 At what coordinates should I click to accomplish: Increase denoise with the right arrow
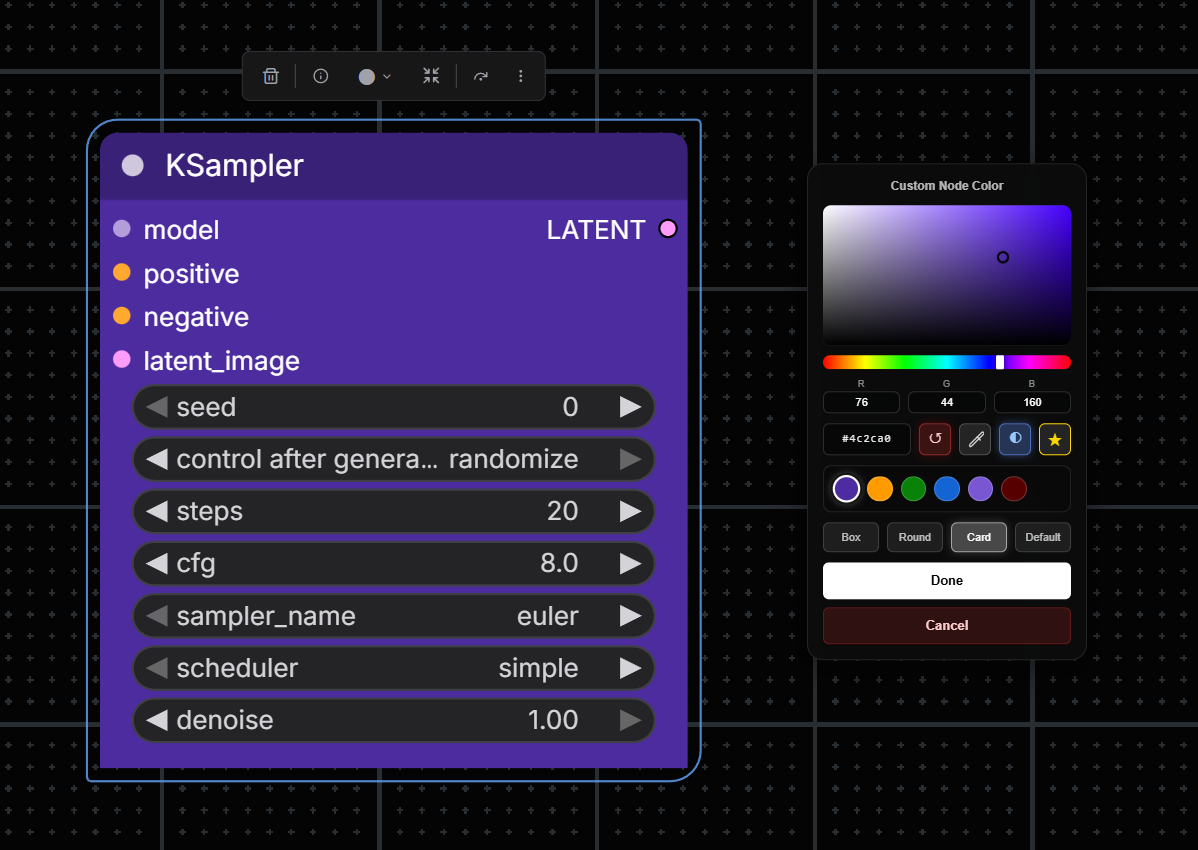[630, 720]
